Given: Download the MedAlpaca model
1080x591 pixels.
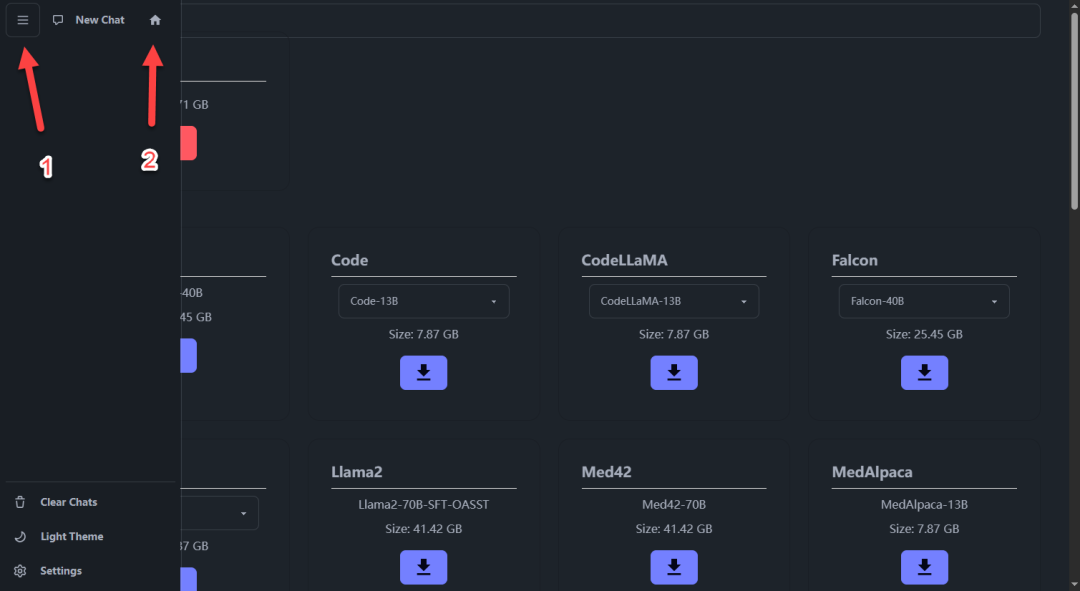Looking at the screenshot, I should 924,567.
